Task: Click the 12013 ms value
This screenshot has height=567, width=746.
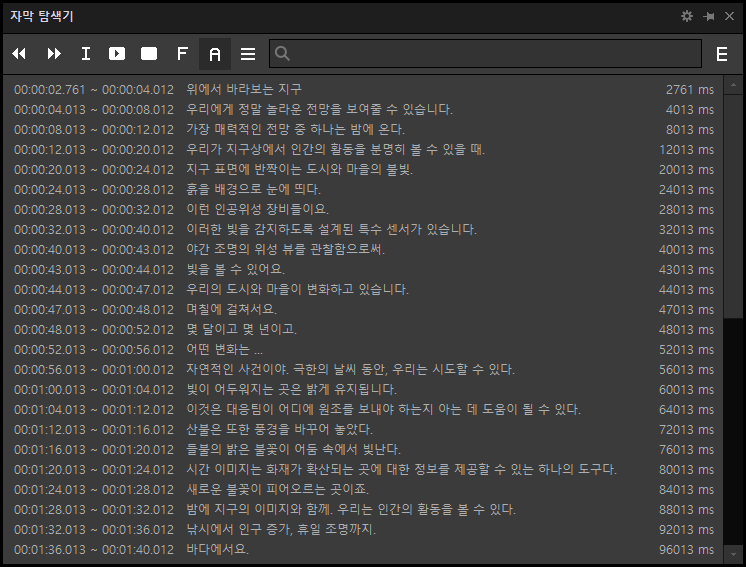Action: click(x=687, y=149)
